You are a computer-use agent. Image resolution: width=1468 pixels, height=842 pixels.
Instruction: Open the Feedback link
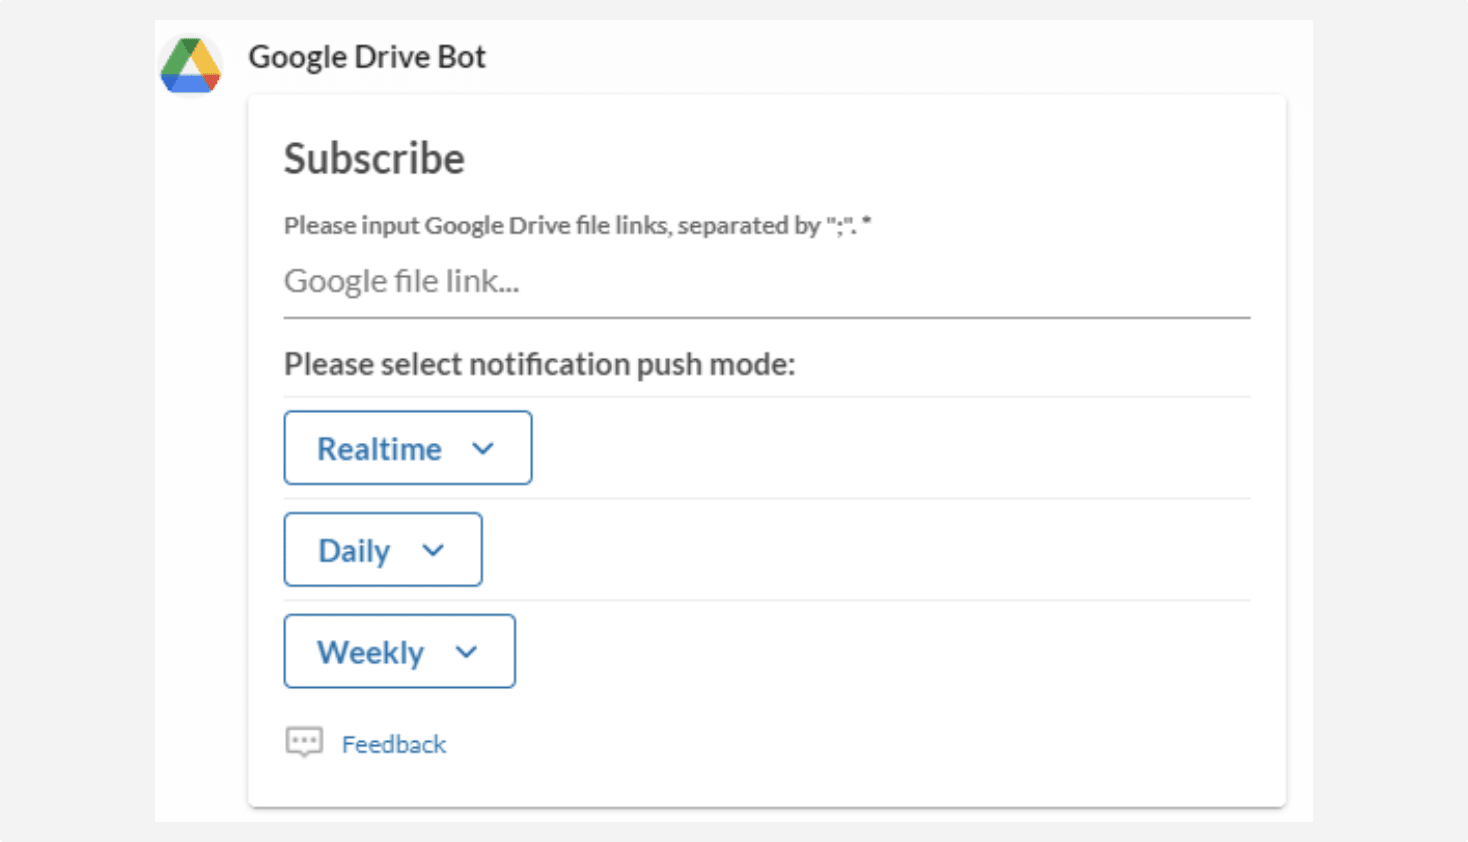[x=393, y=744]
